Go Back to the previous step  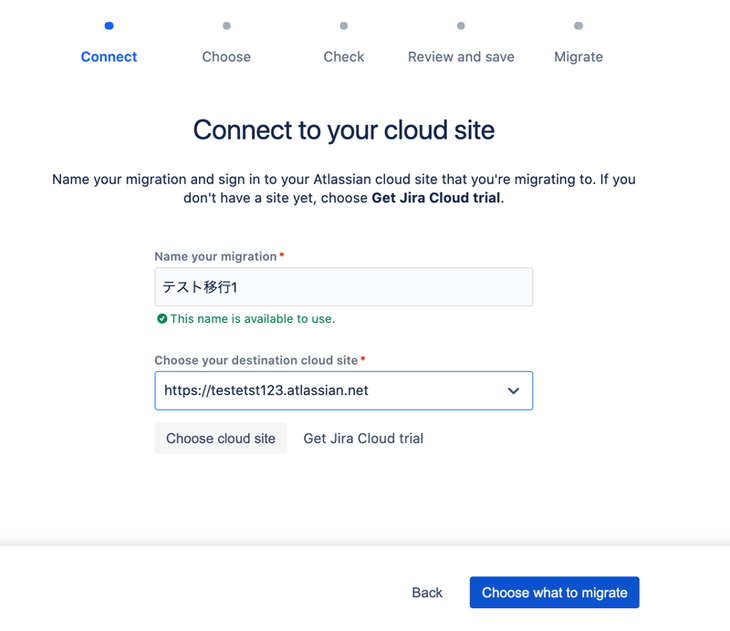coord(427,592)
